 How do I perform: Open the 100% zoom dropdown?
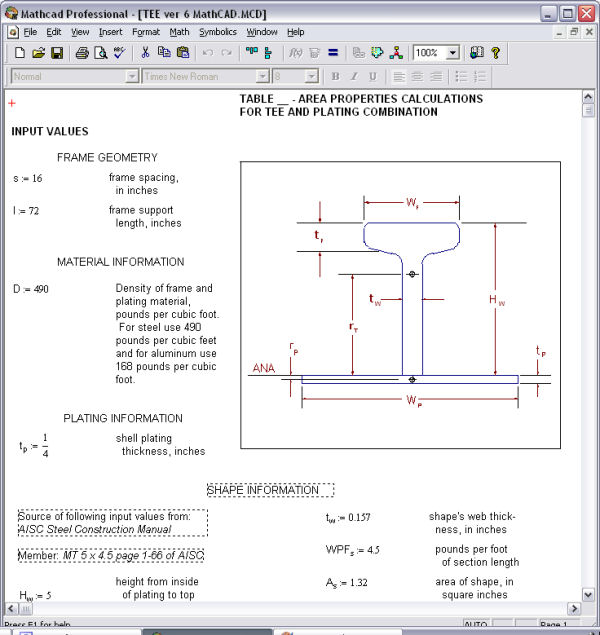click(x=453, y=53)
